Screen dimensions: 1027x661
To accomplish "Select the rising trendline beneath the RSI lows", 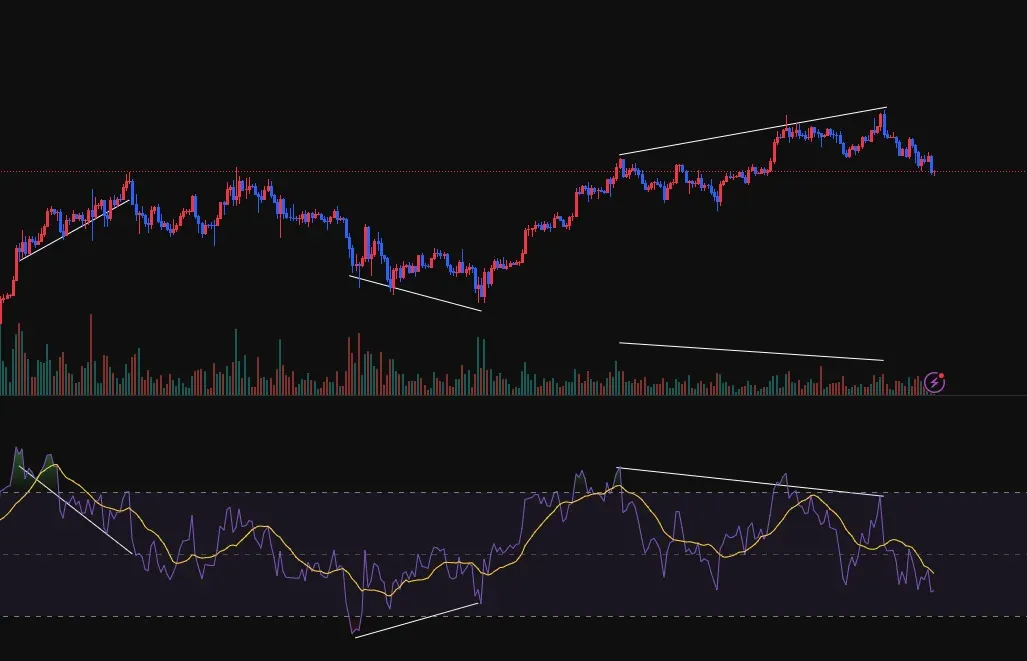I will coord(417,620).
